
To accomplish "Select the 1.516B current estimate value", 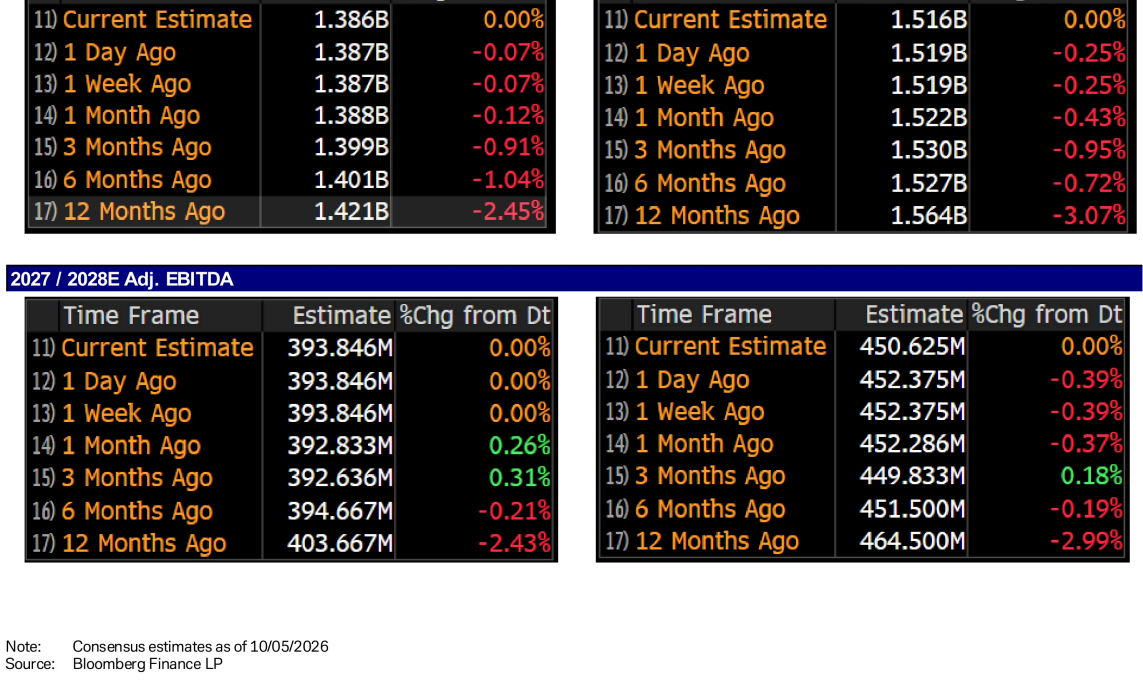I will 929,20.
